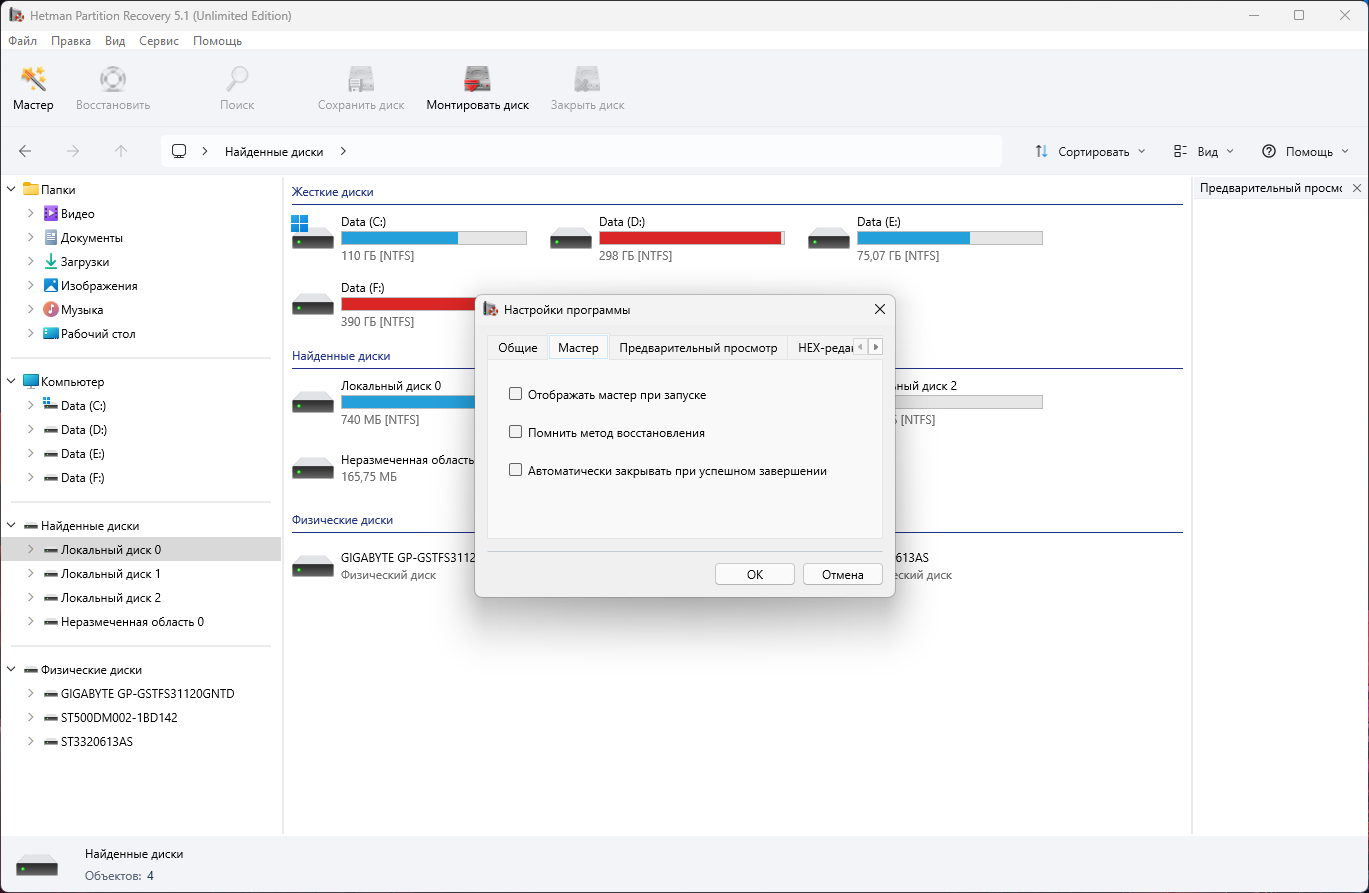Open Помощь dropdown in navigation bar
Screen dimensions: 1369x893
click(x=1305, y=151)
